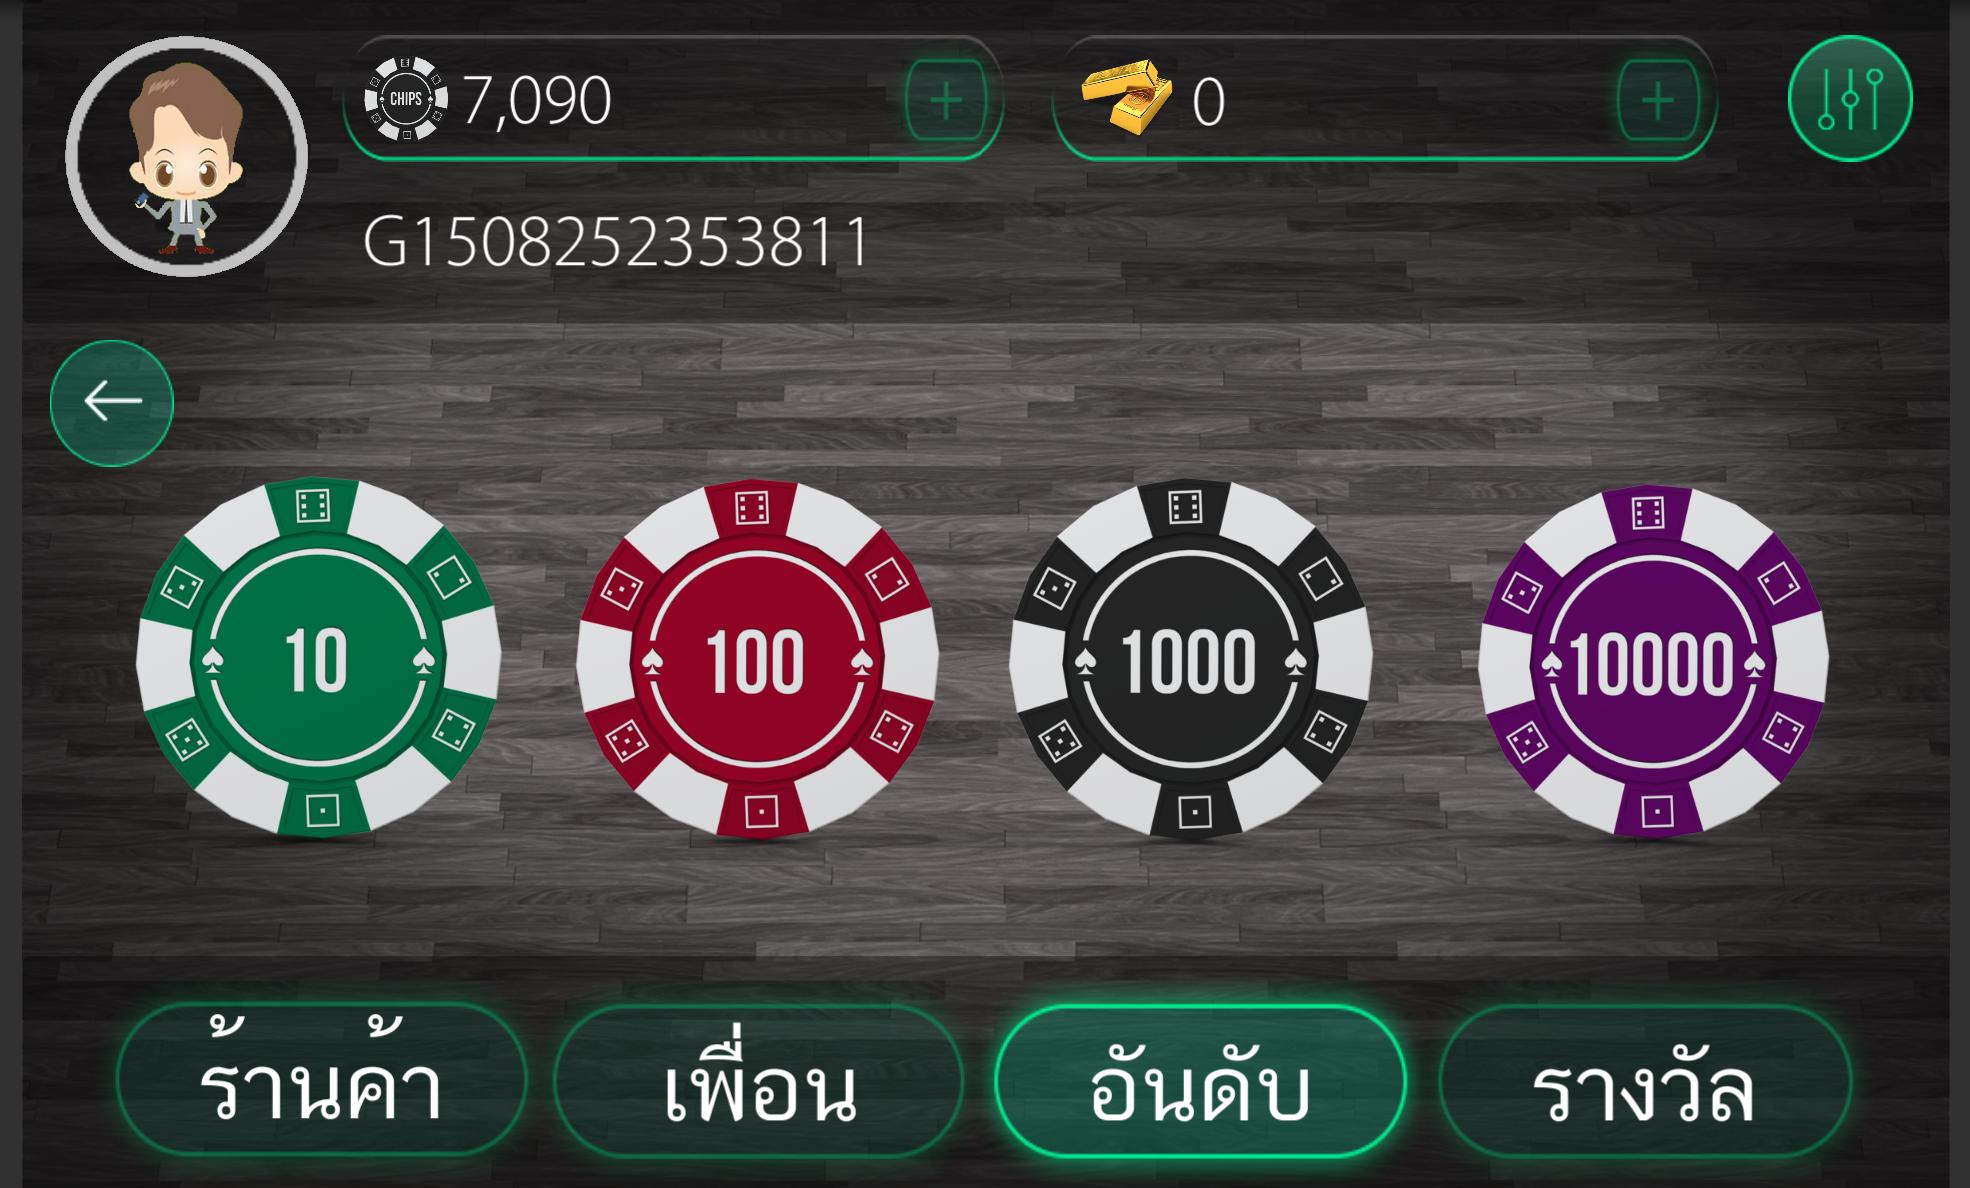Viewport: 1970px width, 1188px height.
Task: Select the purple 10000 chip
Action: click(1653, 660)
